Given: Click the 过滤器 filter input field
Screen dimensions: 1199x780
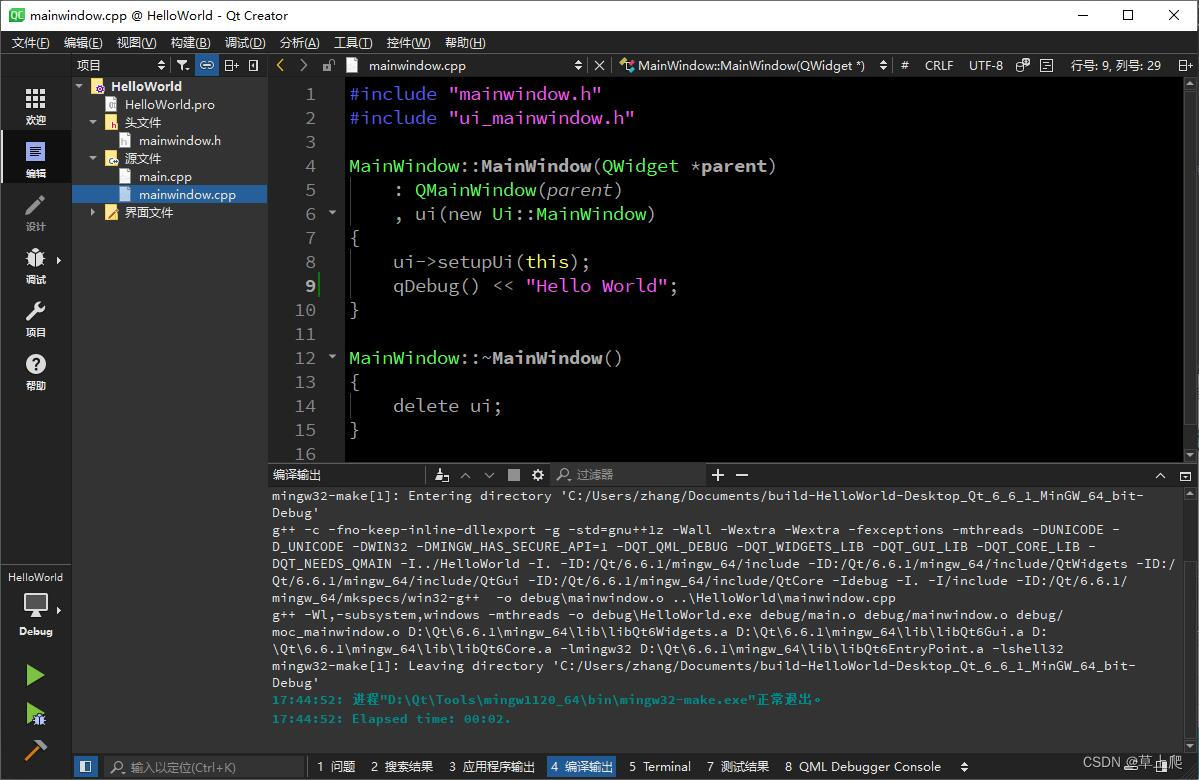Looking at the screenshot, I should [627, 475].
